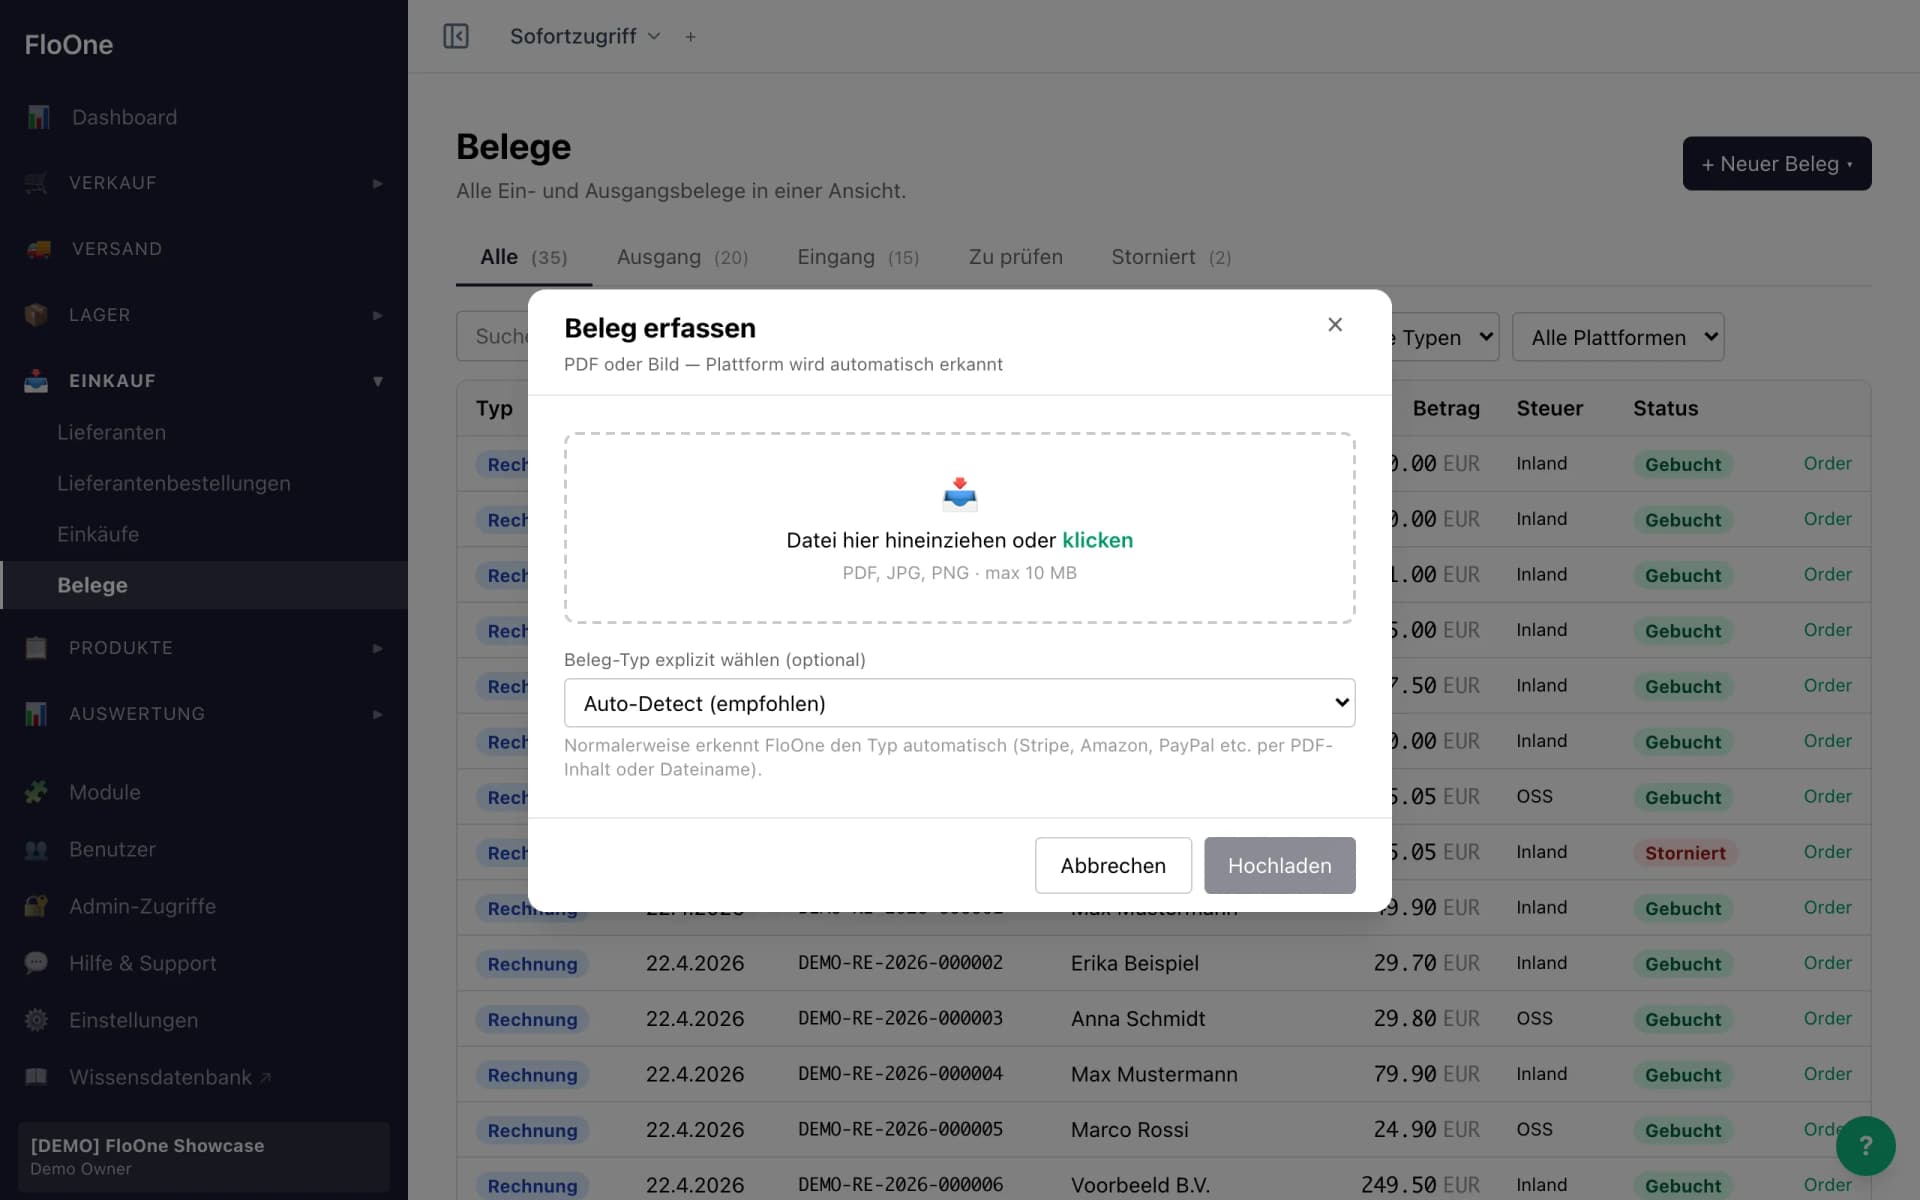The height and width of the screenshot is (1200, 1920).
Task: Switch to the Eingang (15) tab
Action: [858, 257]
